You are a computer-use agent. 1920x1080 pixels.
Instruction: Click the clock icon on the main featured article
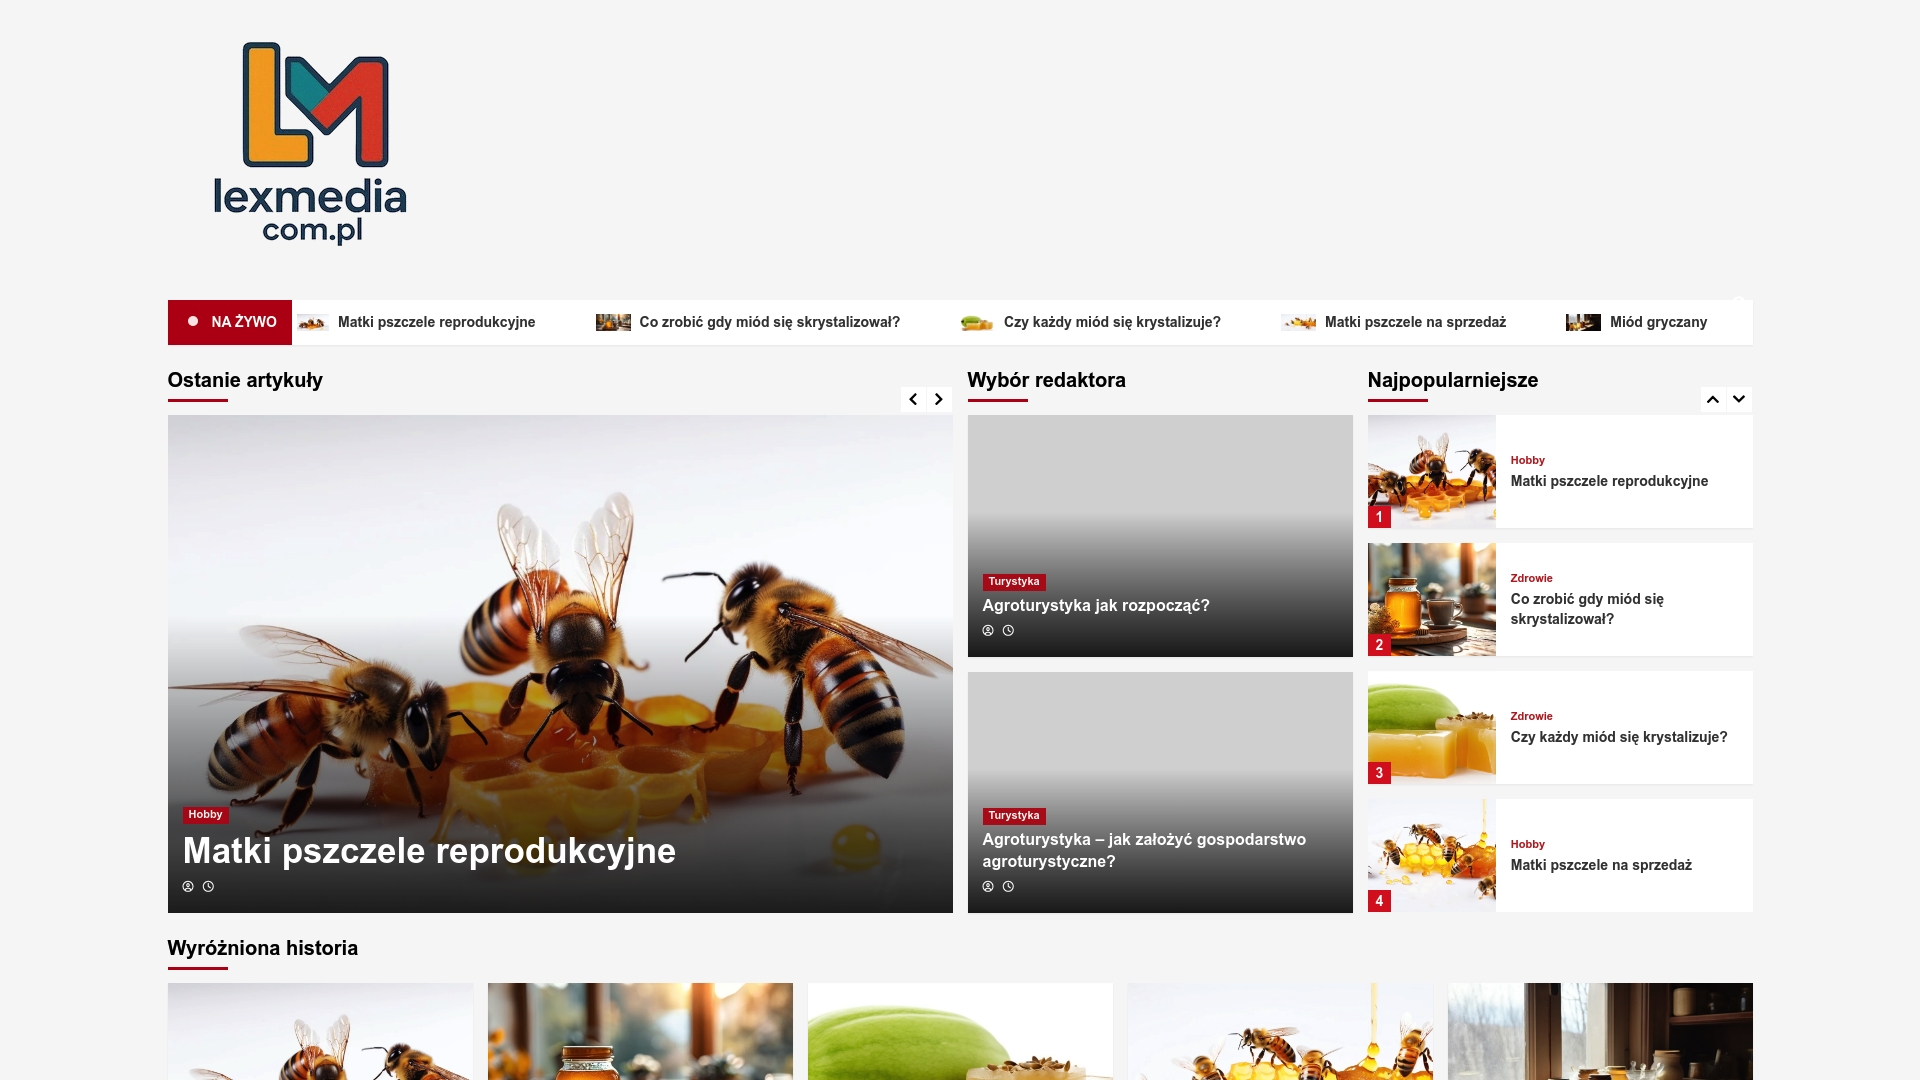[208, 886]
